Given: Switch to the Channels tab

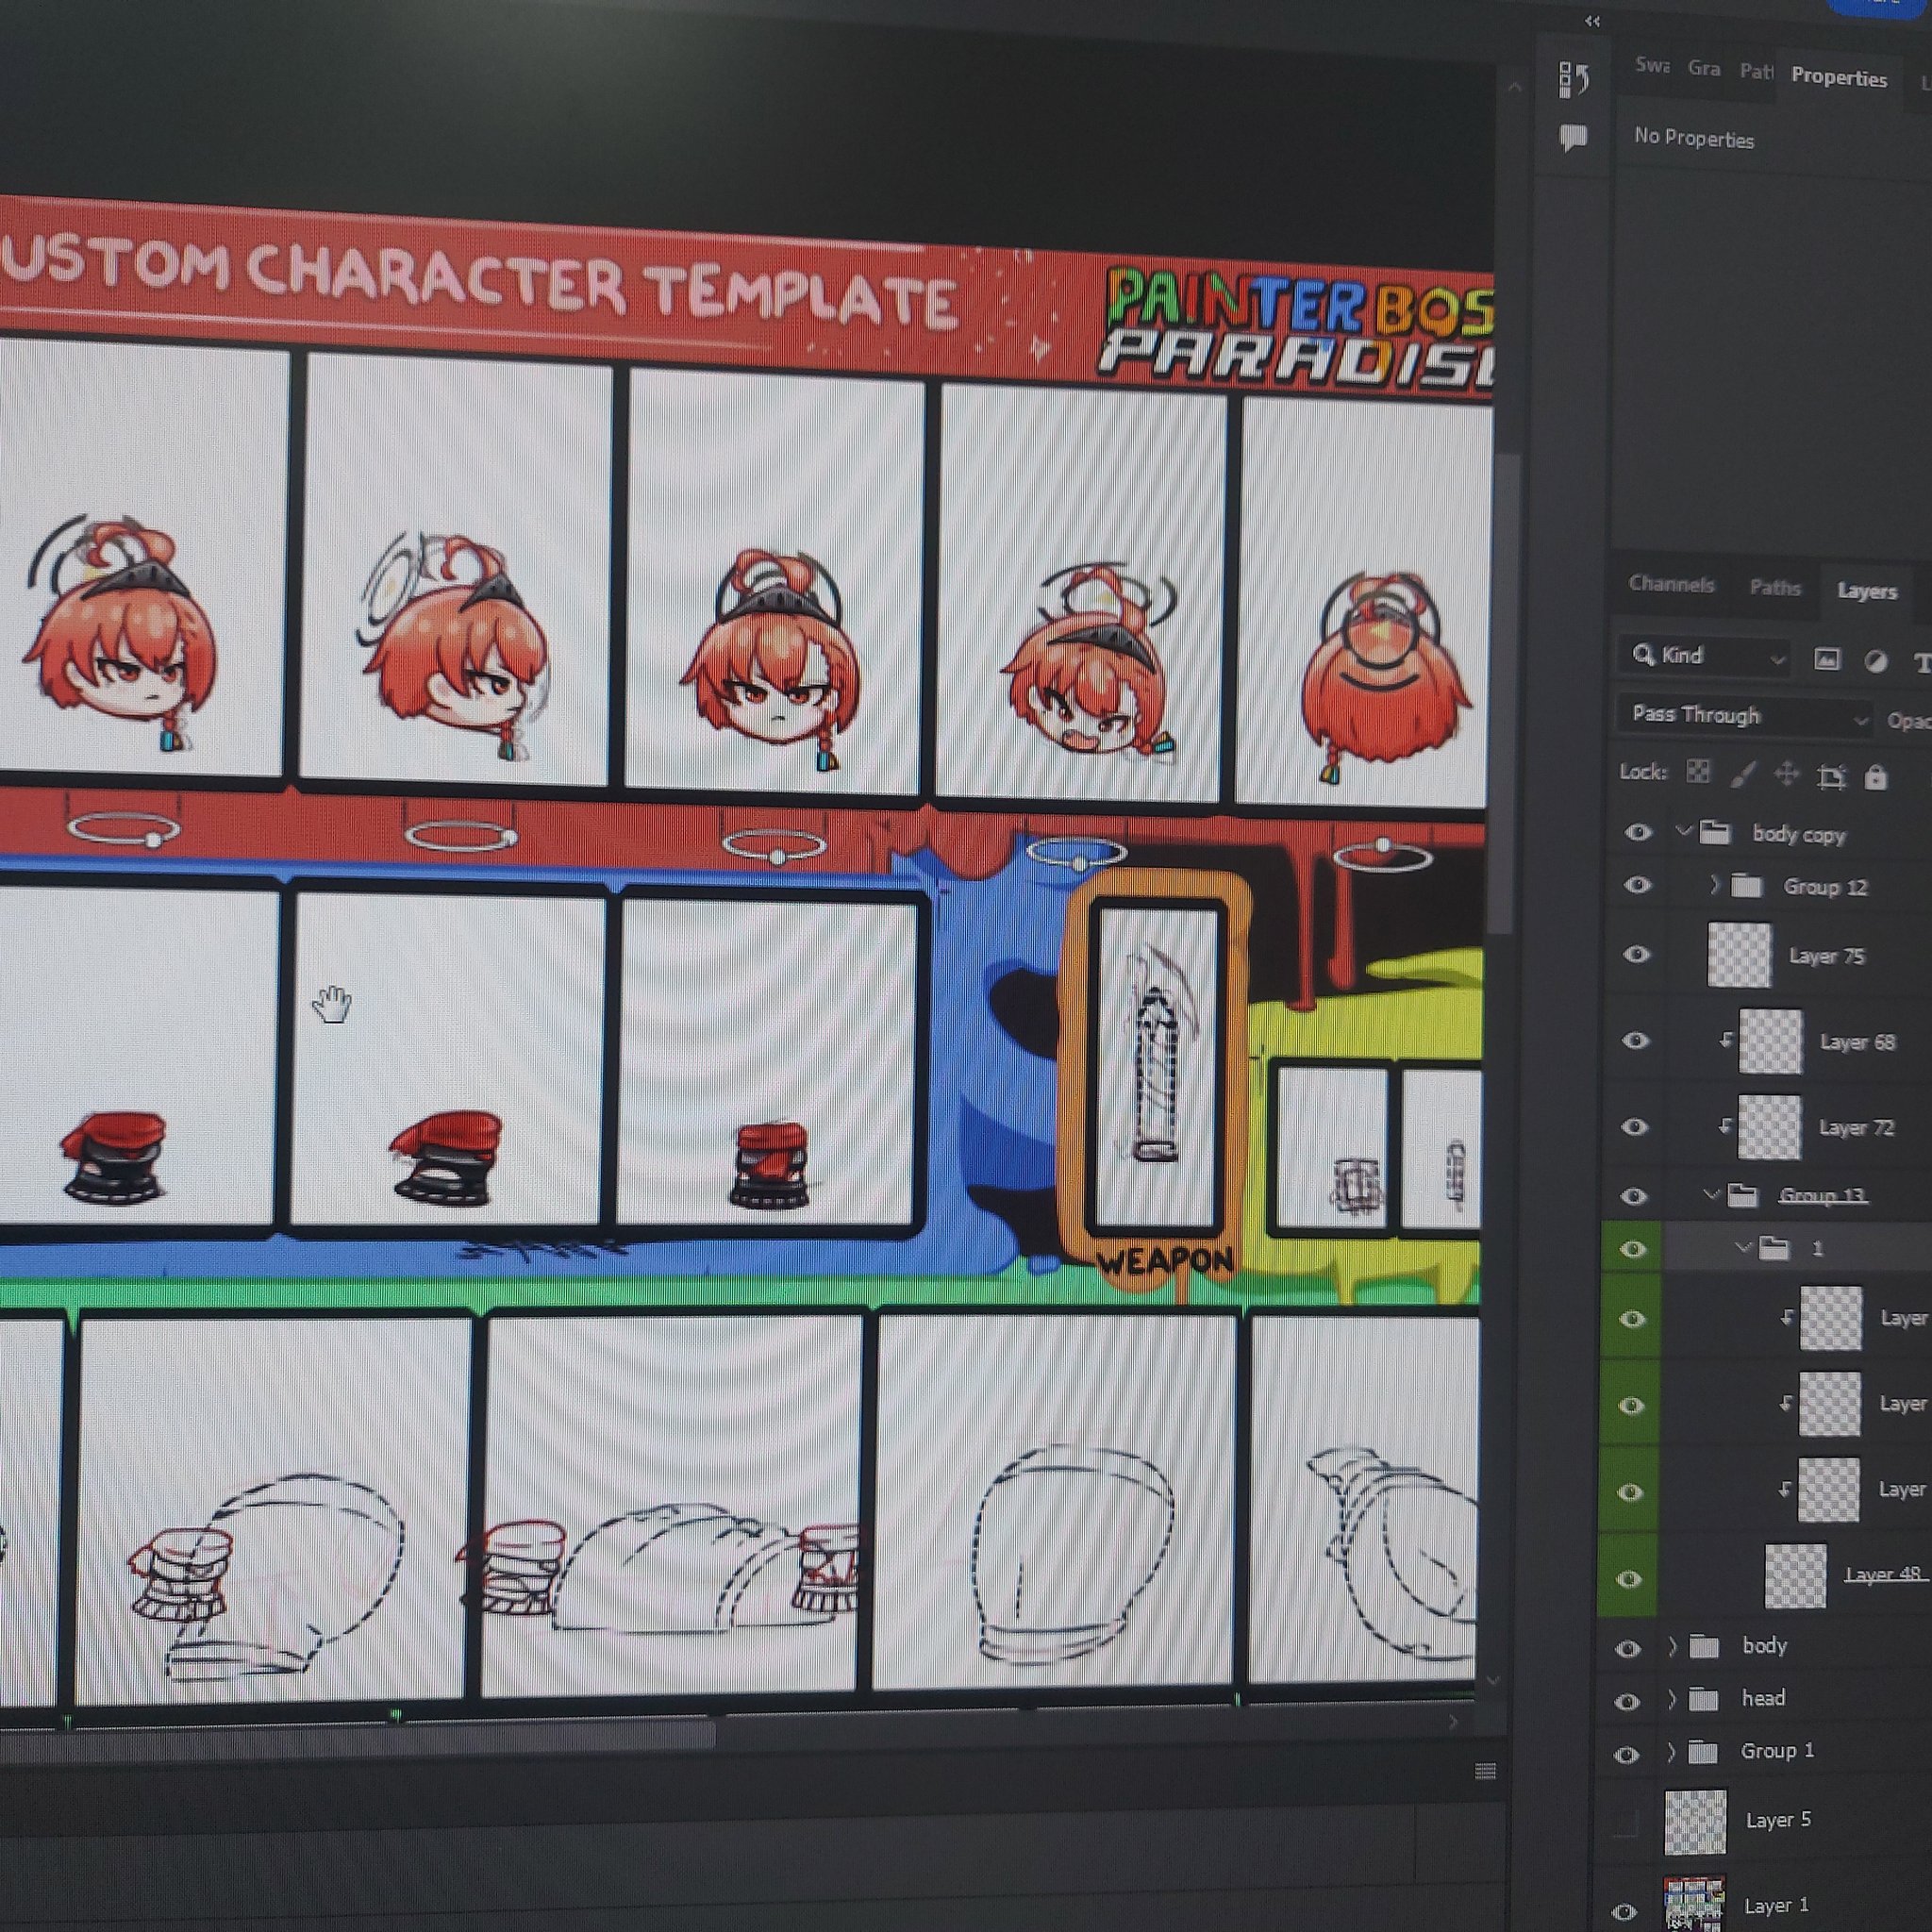Looking at the screenshot, I should (1671, 584).
